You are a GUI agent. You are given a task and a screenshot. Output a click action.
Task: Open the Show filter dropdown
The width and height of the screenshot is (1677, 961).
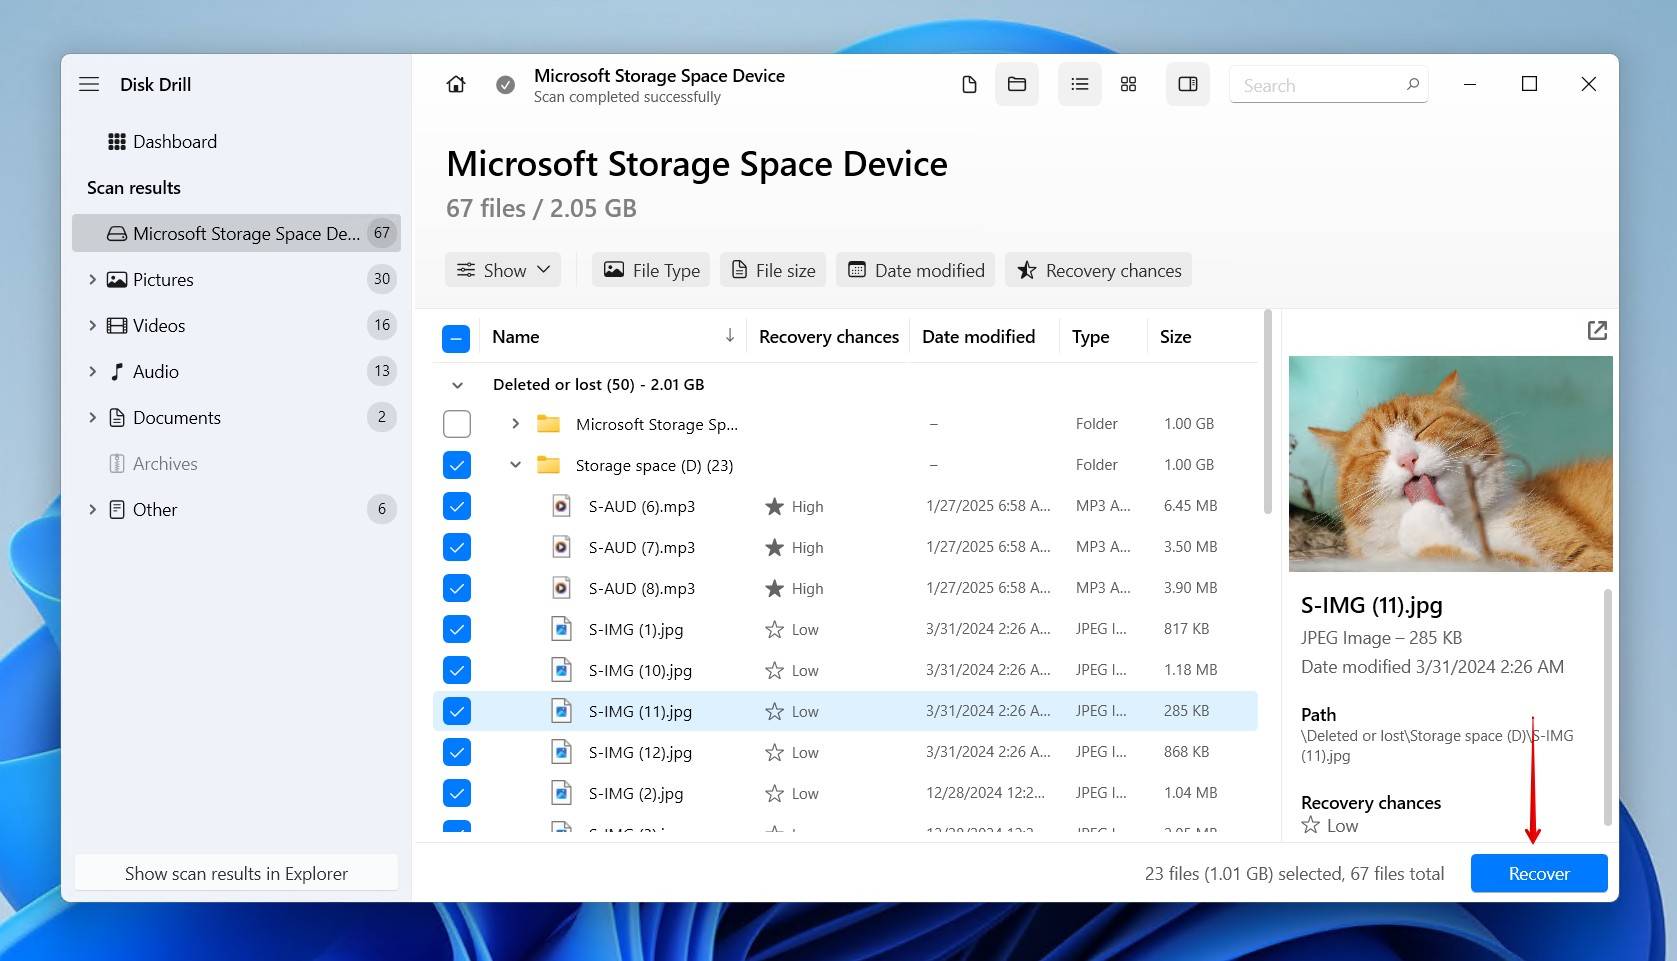pyautogui.click(x=502, y=269)
